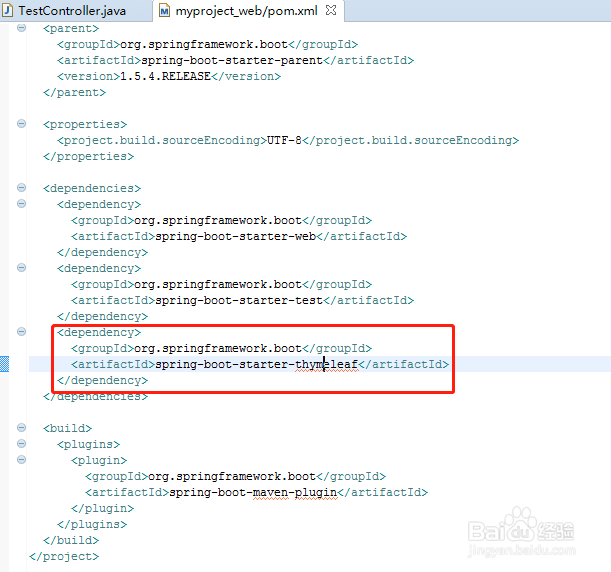Collapse the dependencies element fold
The height and width of the screenshot is (572, 611).
click(x=21, y=188)
